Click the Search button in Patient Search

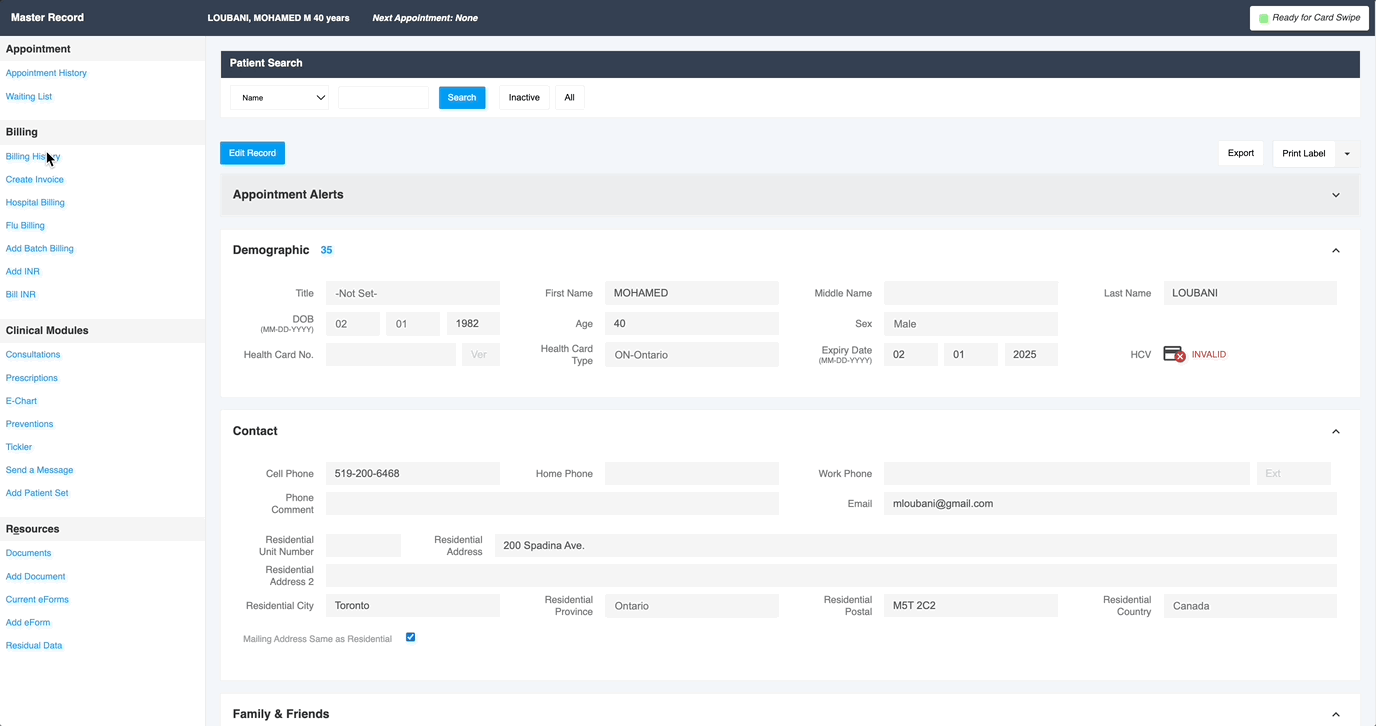point(461,97)
